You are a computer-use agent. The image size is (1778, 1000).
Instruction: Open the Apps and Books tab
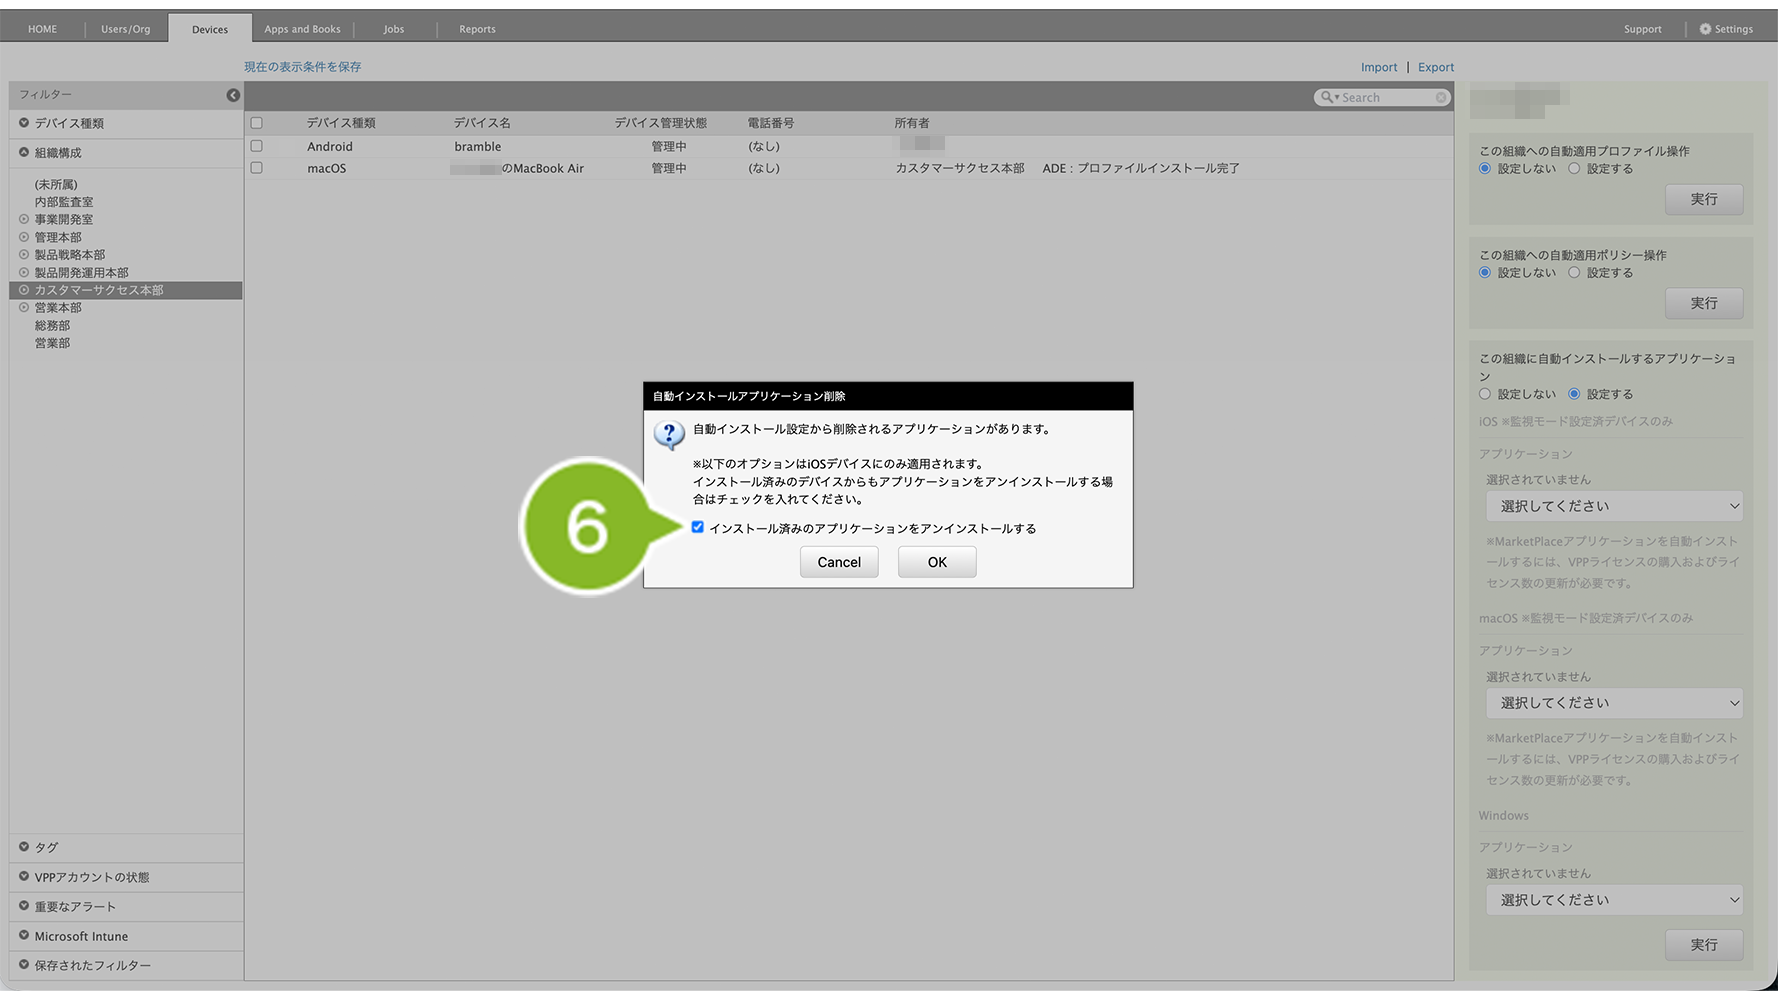tap(302, 29)
